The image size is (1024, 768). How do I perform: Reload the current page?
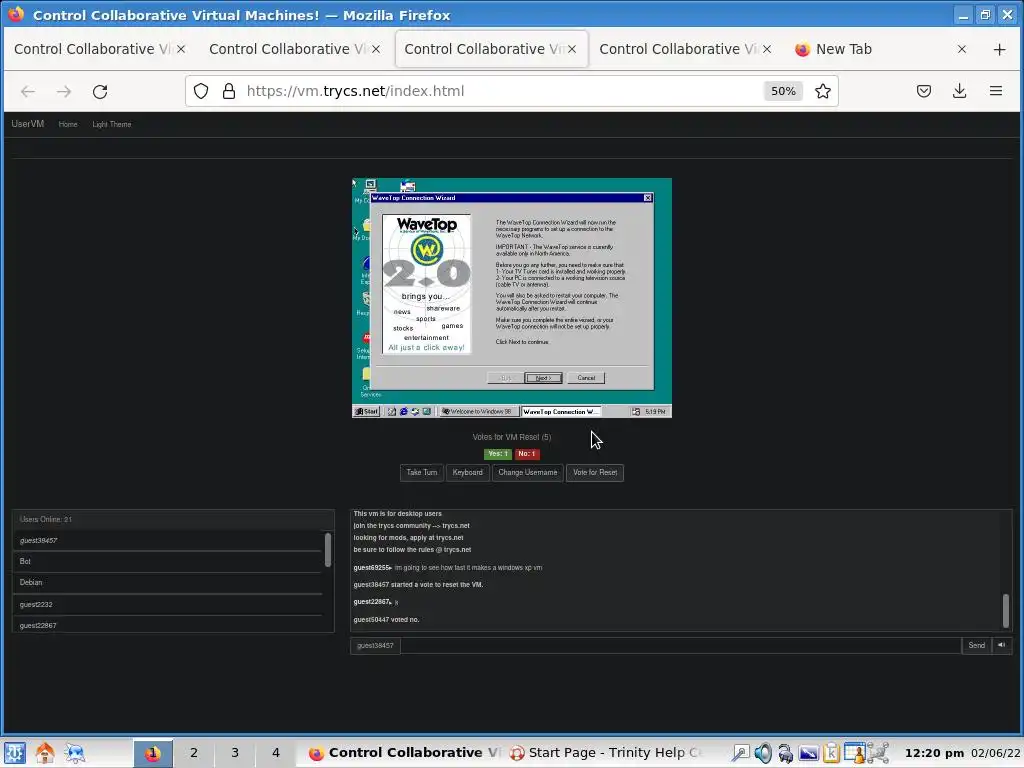[100, 91]
